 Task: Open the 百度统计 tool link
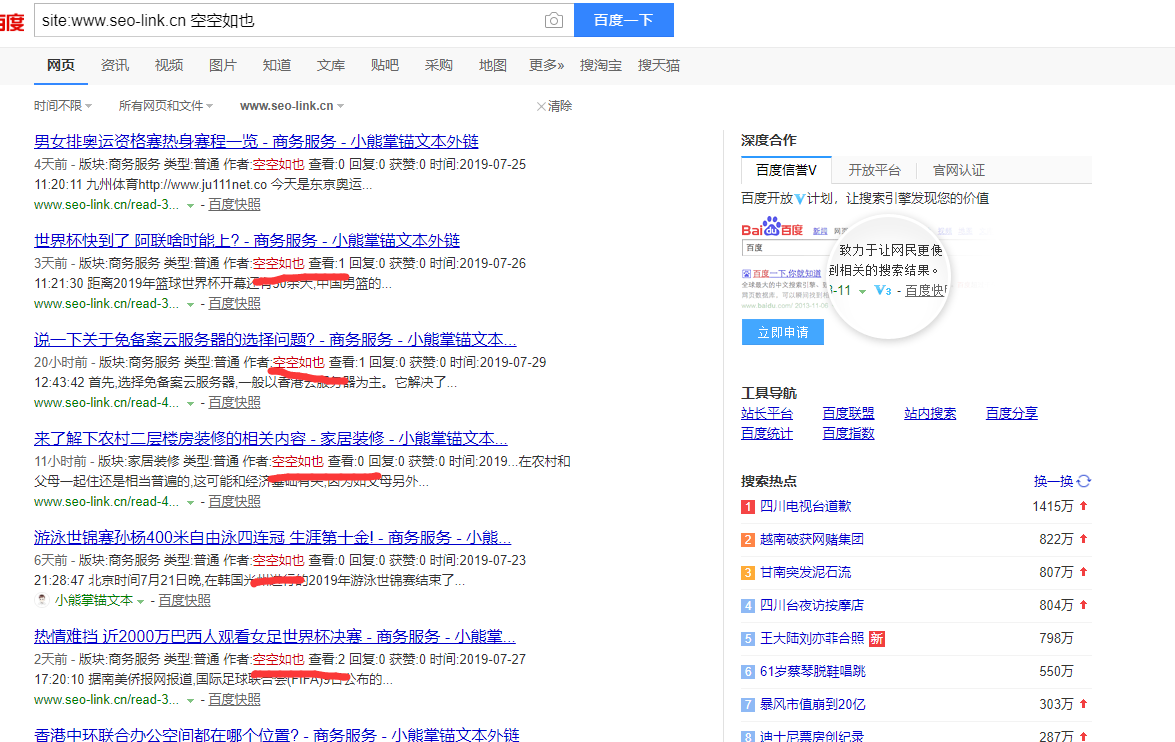pos(767,433)
